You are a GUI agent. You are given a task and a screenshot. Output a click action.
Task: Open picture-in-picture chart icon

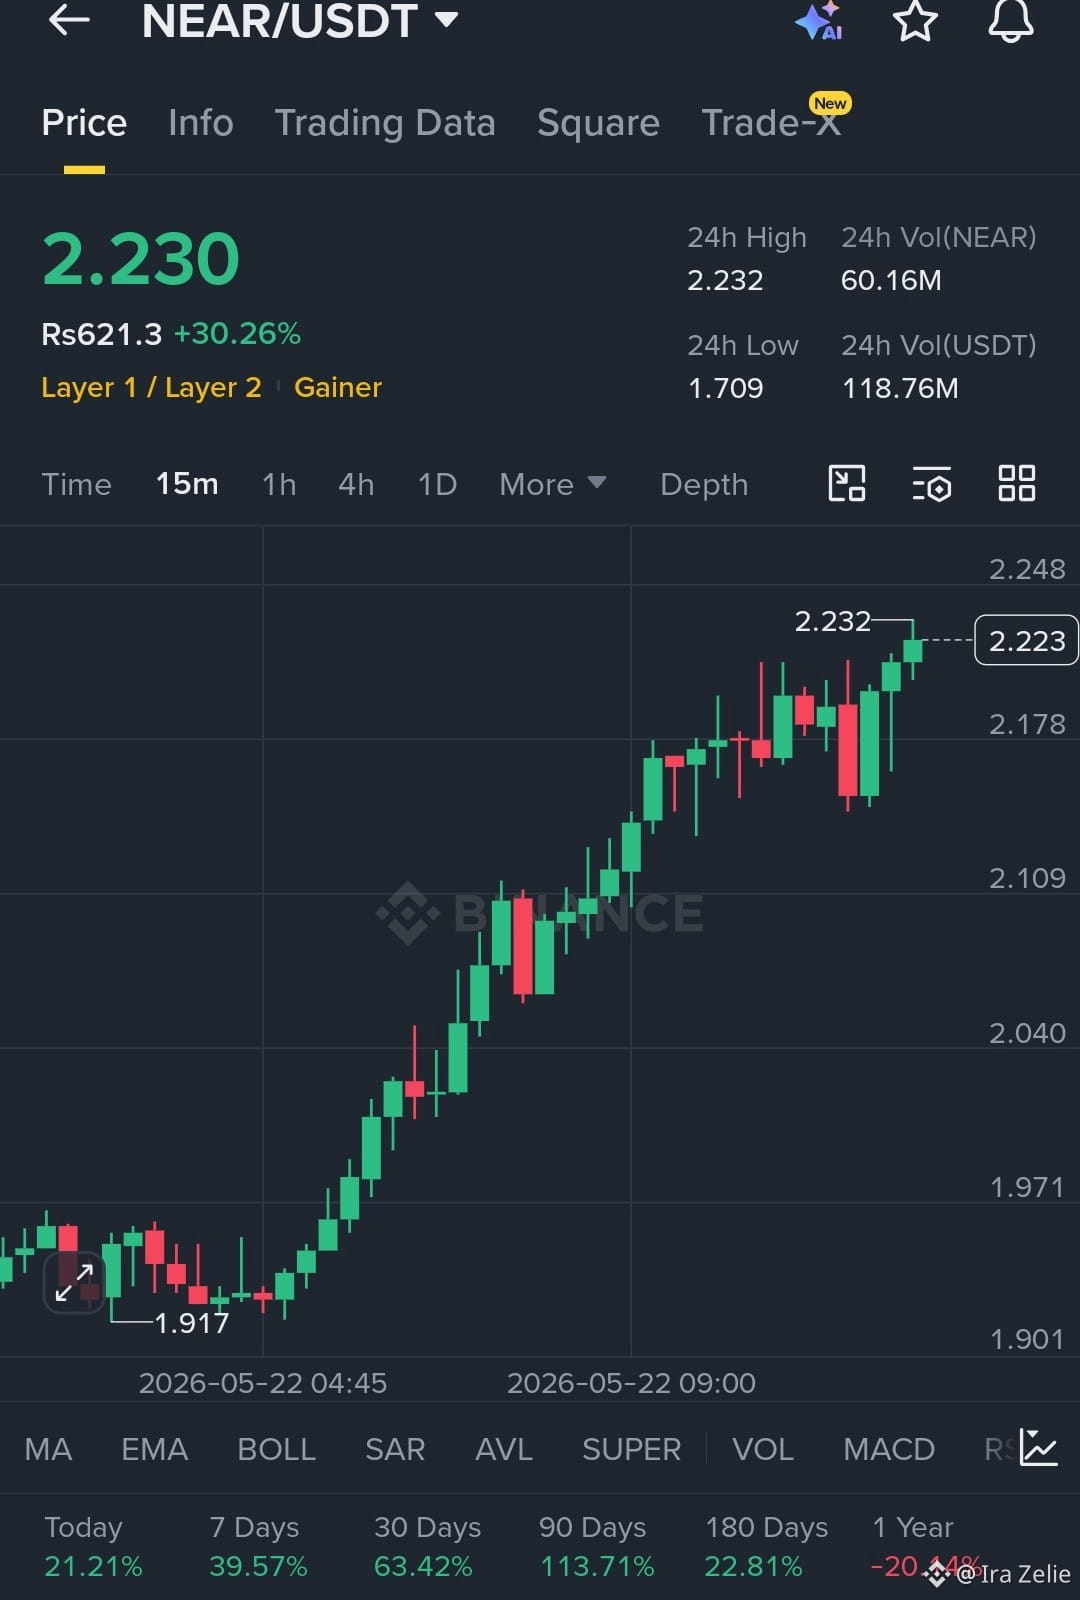point(847,484)
